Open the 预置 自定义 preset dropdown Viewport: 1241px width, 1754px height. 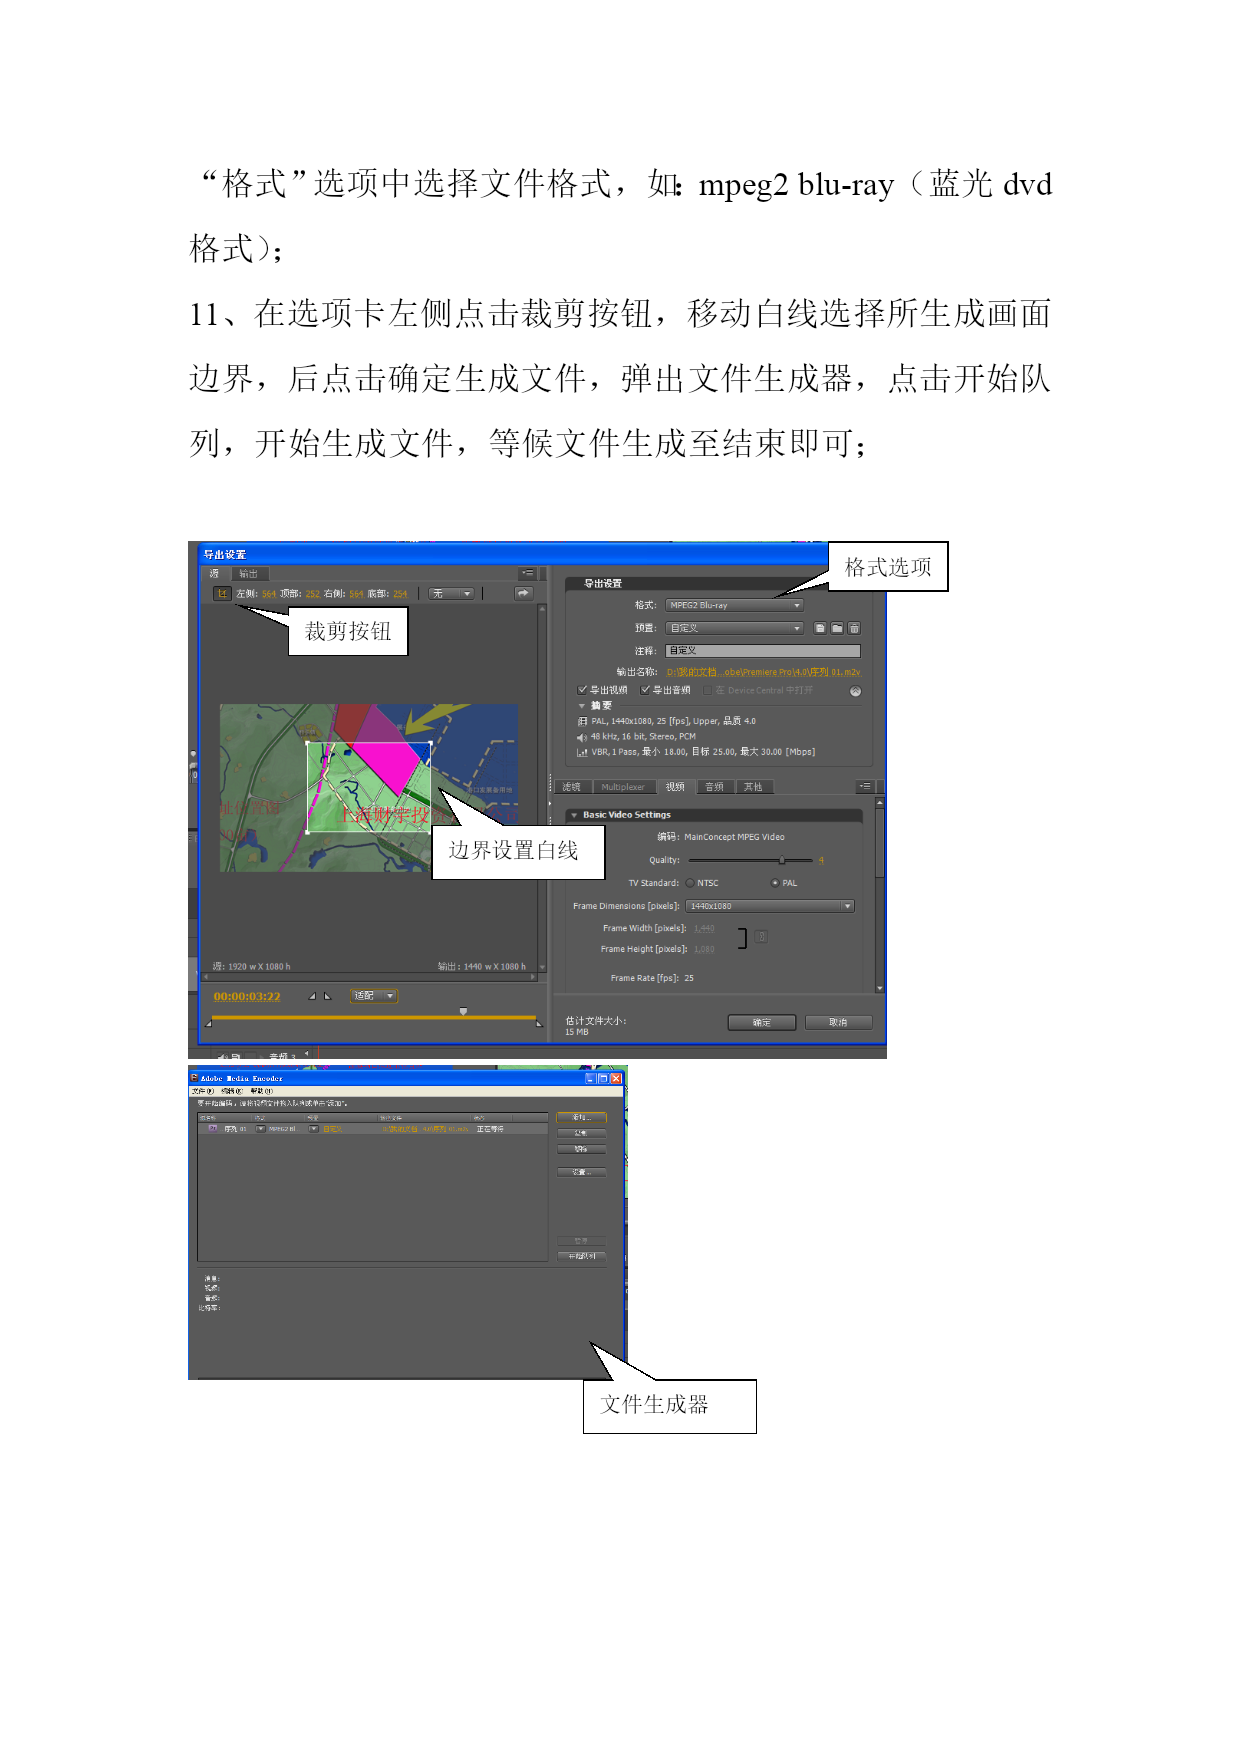pyautogui.click(x=735, y=628)
